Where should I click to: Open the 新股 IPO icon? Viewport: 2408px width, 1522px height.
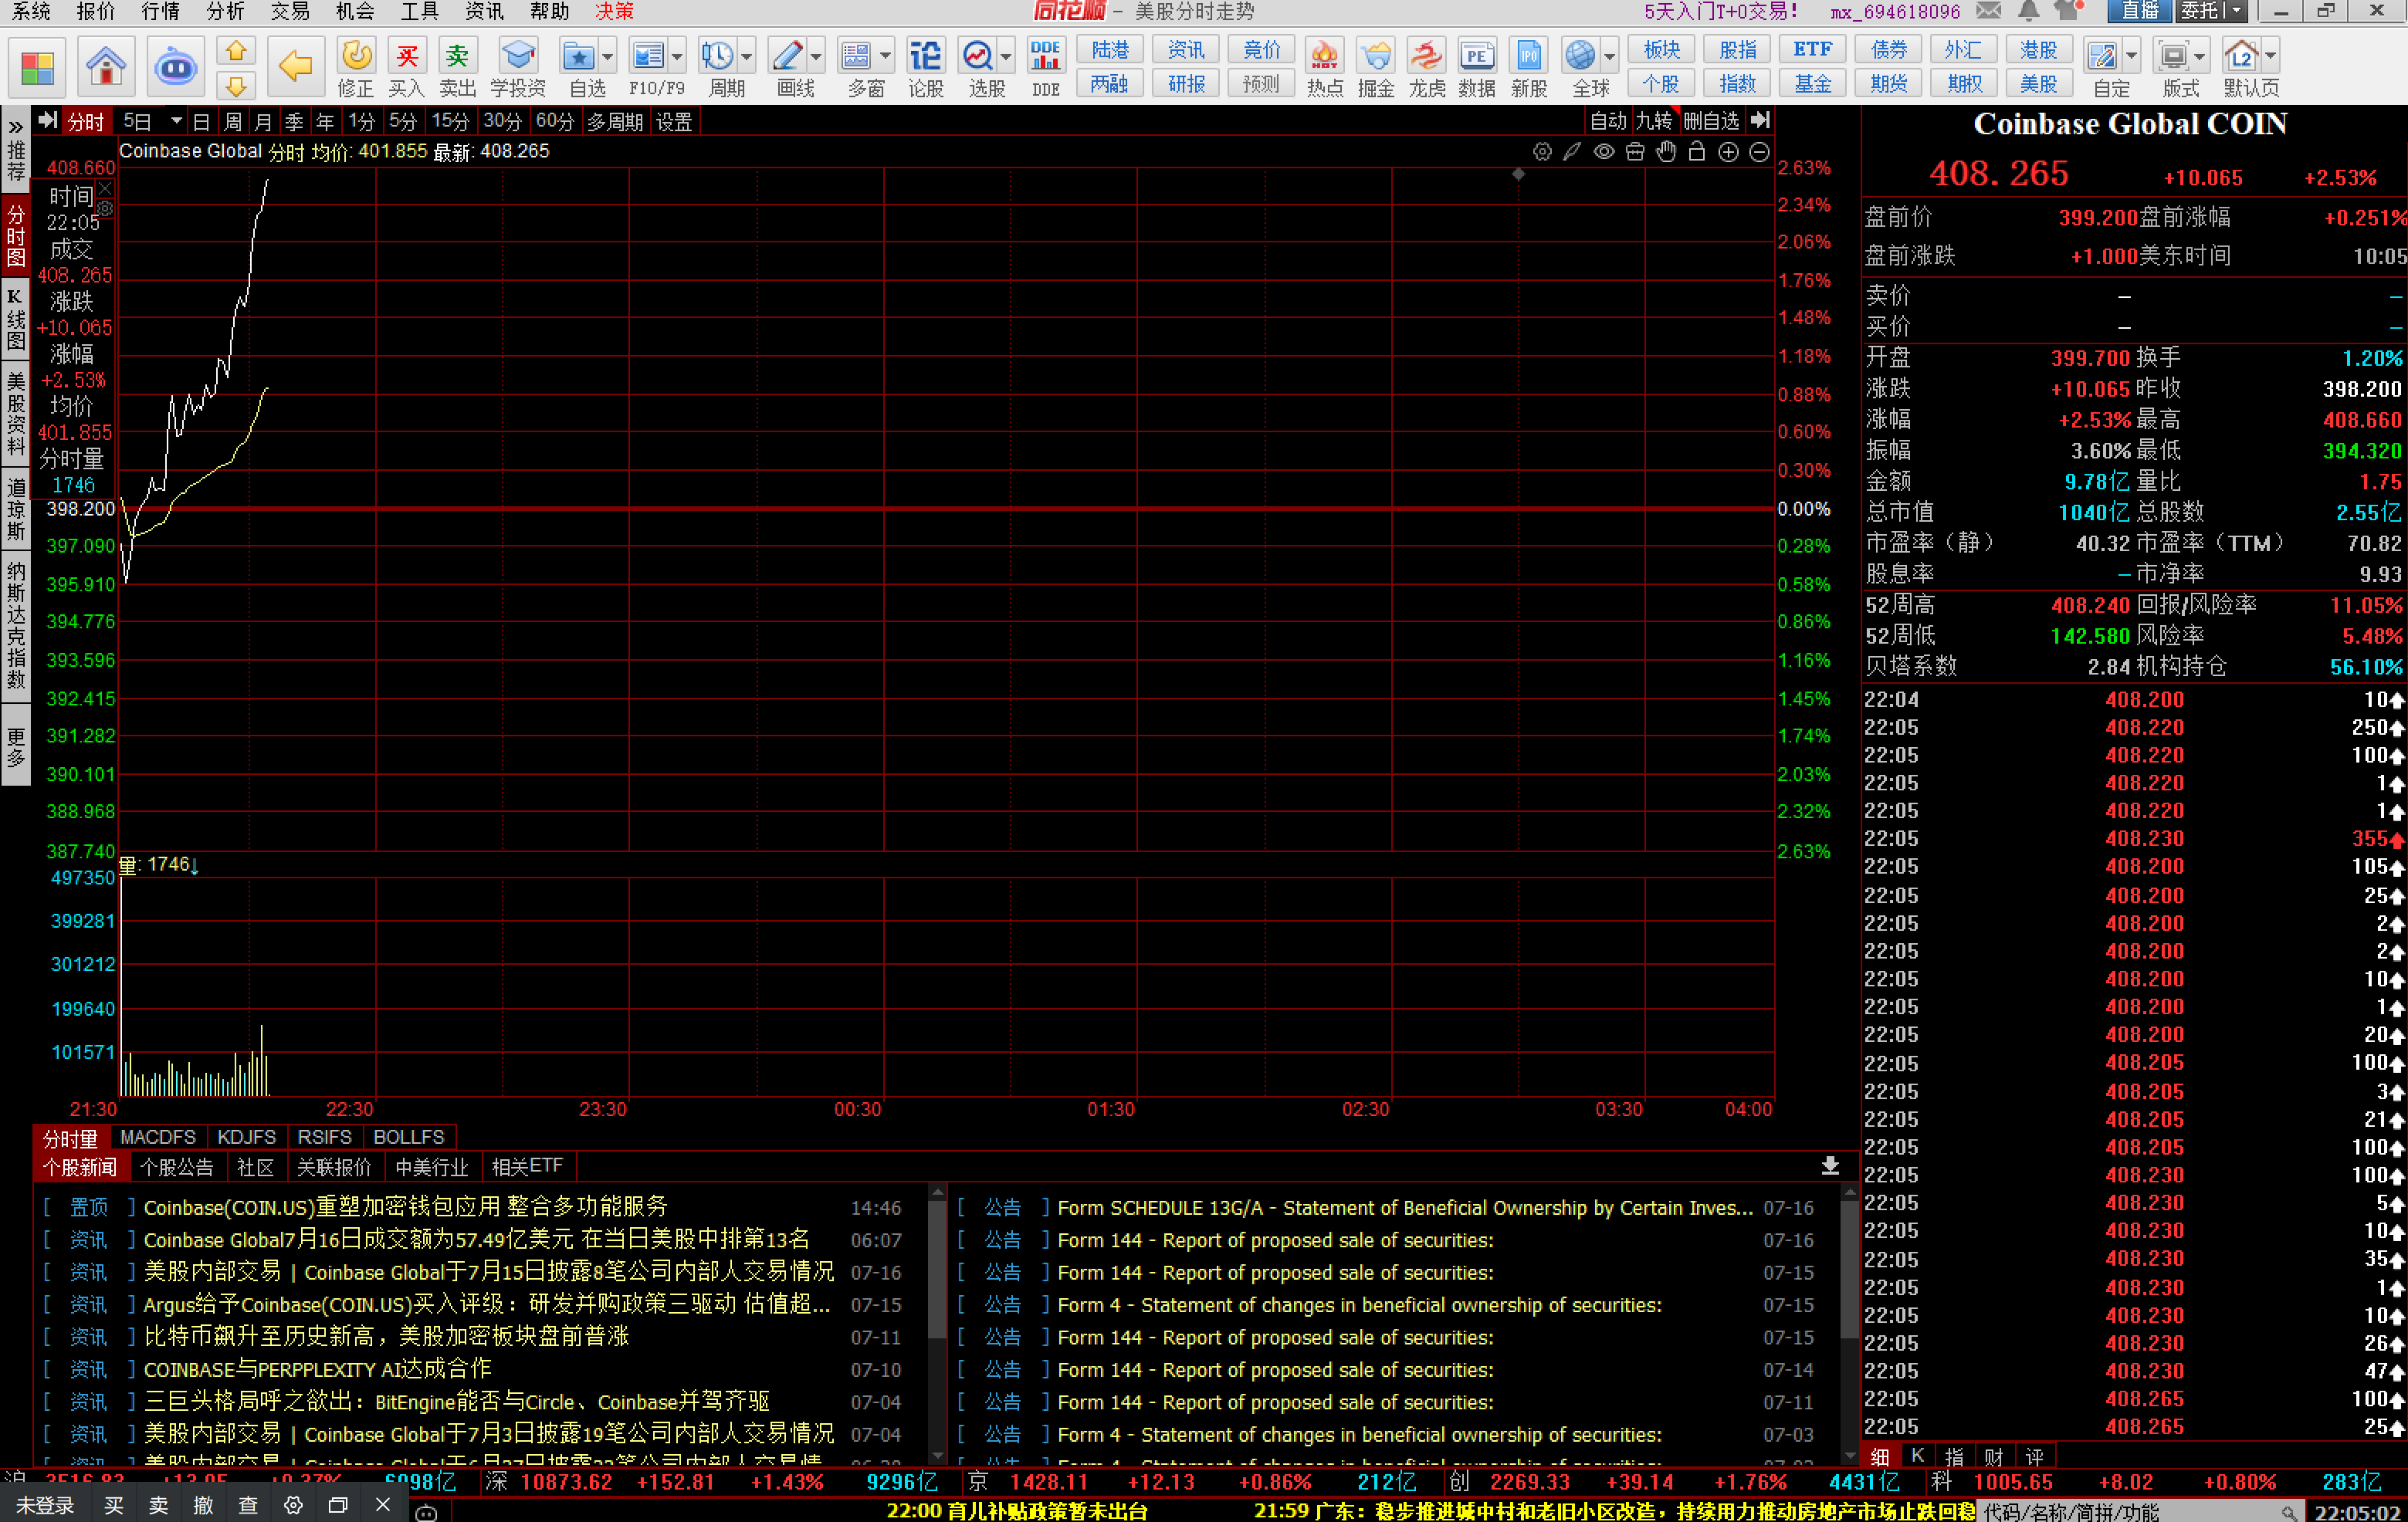[x=1529, y=66]
